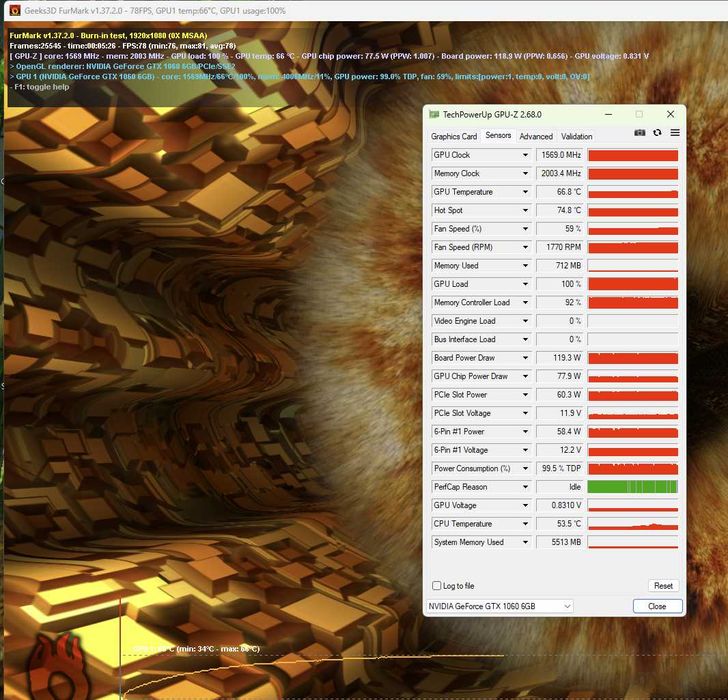Click the Reset button
This screenshot has height=700, width=728.
[x=663, y=586]
